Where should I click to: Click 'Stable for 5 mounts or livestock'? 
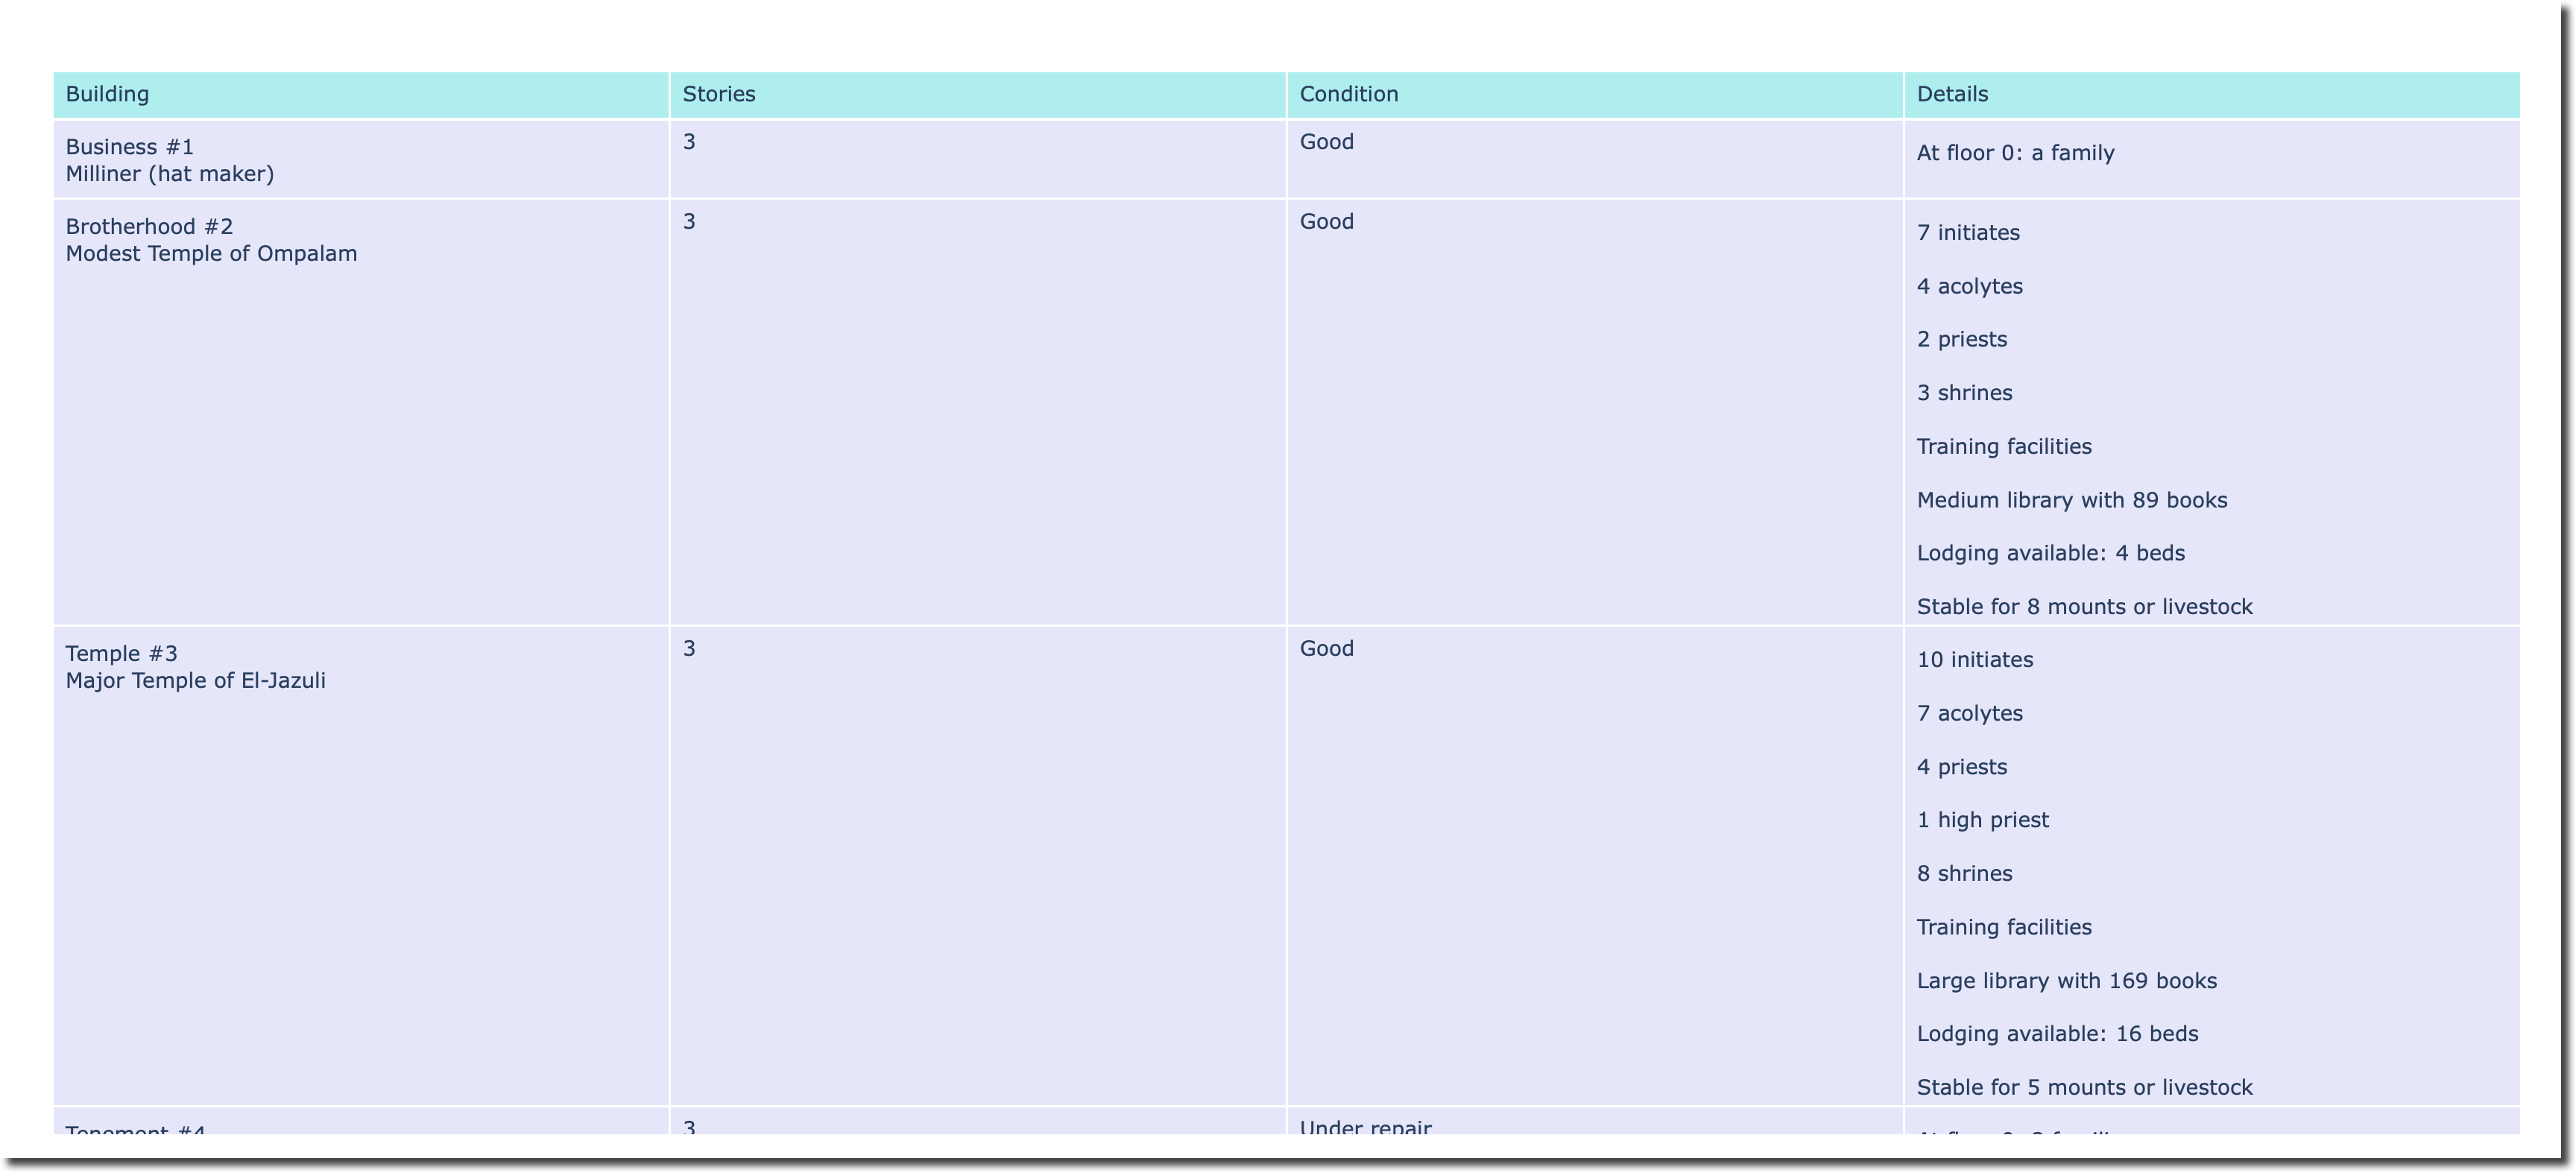[x=2083, y=1087]
